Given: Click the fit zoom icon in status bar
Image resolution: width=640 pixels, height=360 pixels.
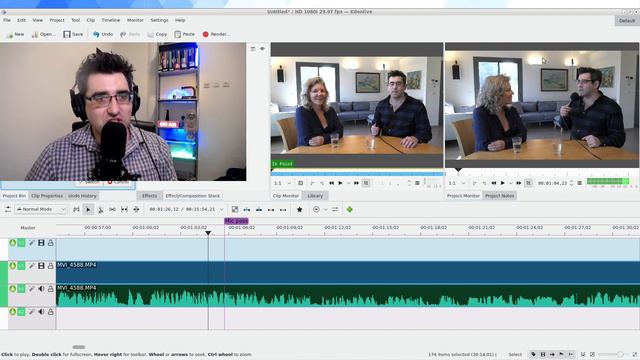Looking at the screenshot, I should [592, 354].
